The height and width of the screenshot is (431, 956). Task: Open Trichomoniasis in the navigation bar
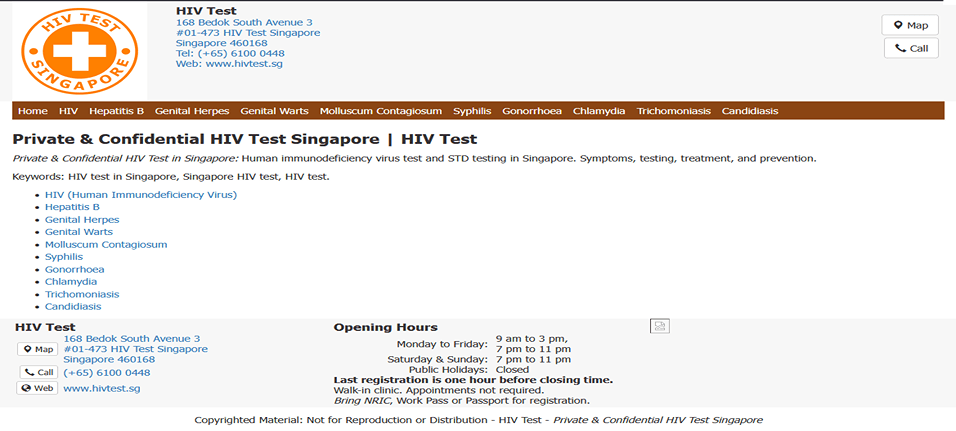click(674, 111)
